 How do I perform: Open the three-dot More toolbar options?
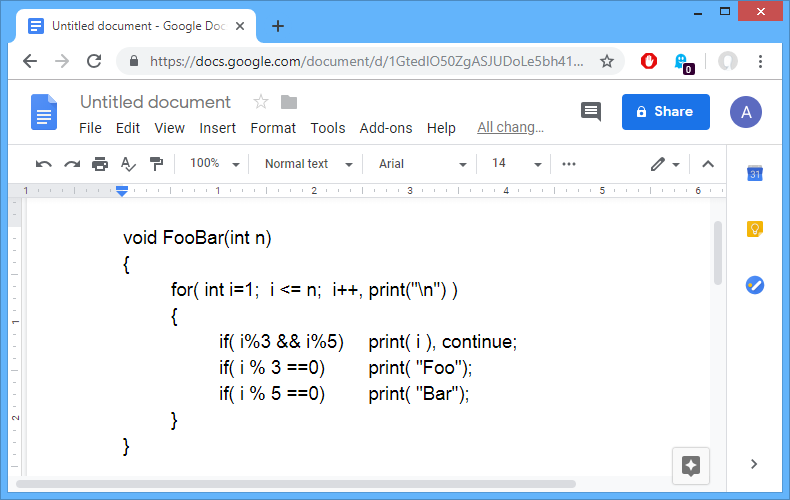(x=569, y=164)
